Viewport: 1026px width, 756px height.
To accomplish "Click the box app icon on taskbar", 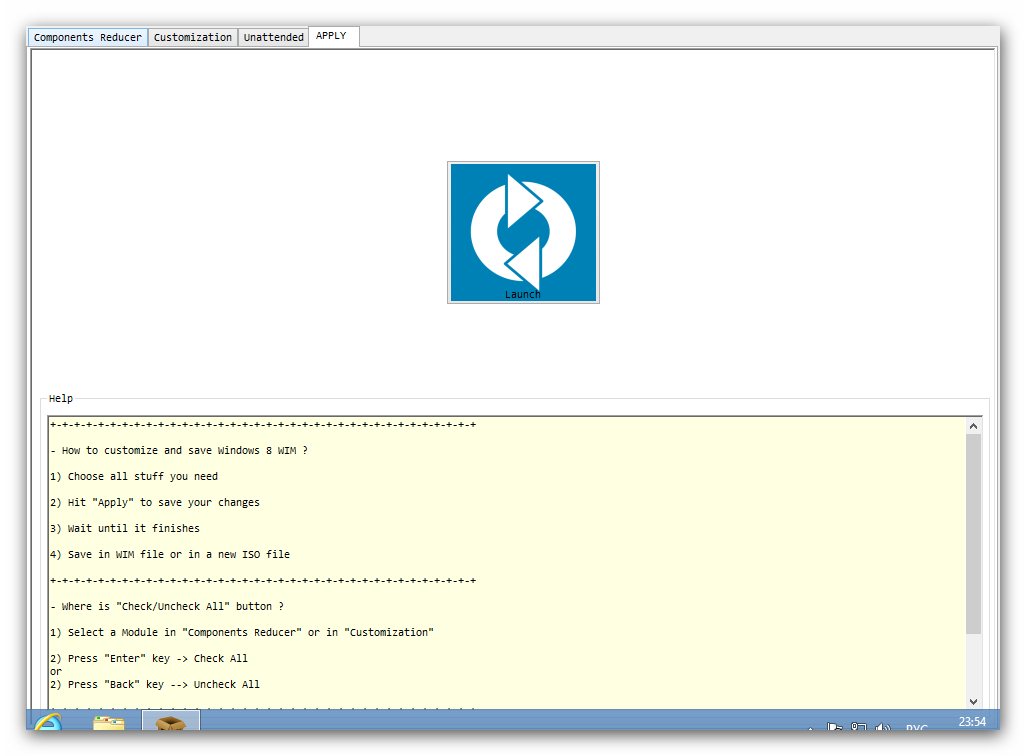I will [171, 721].
